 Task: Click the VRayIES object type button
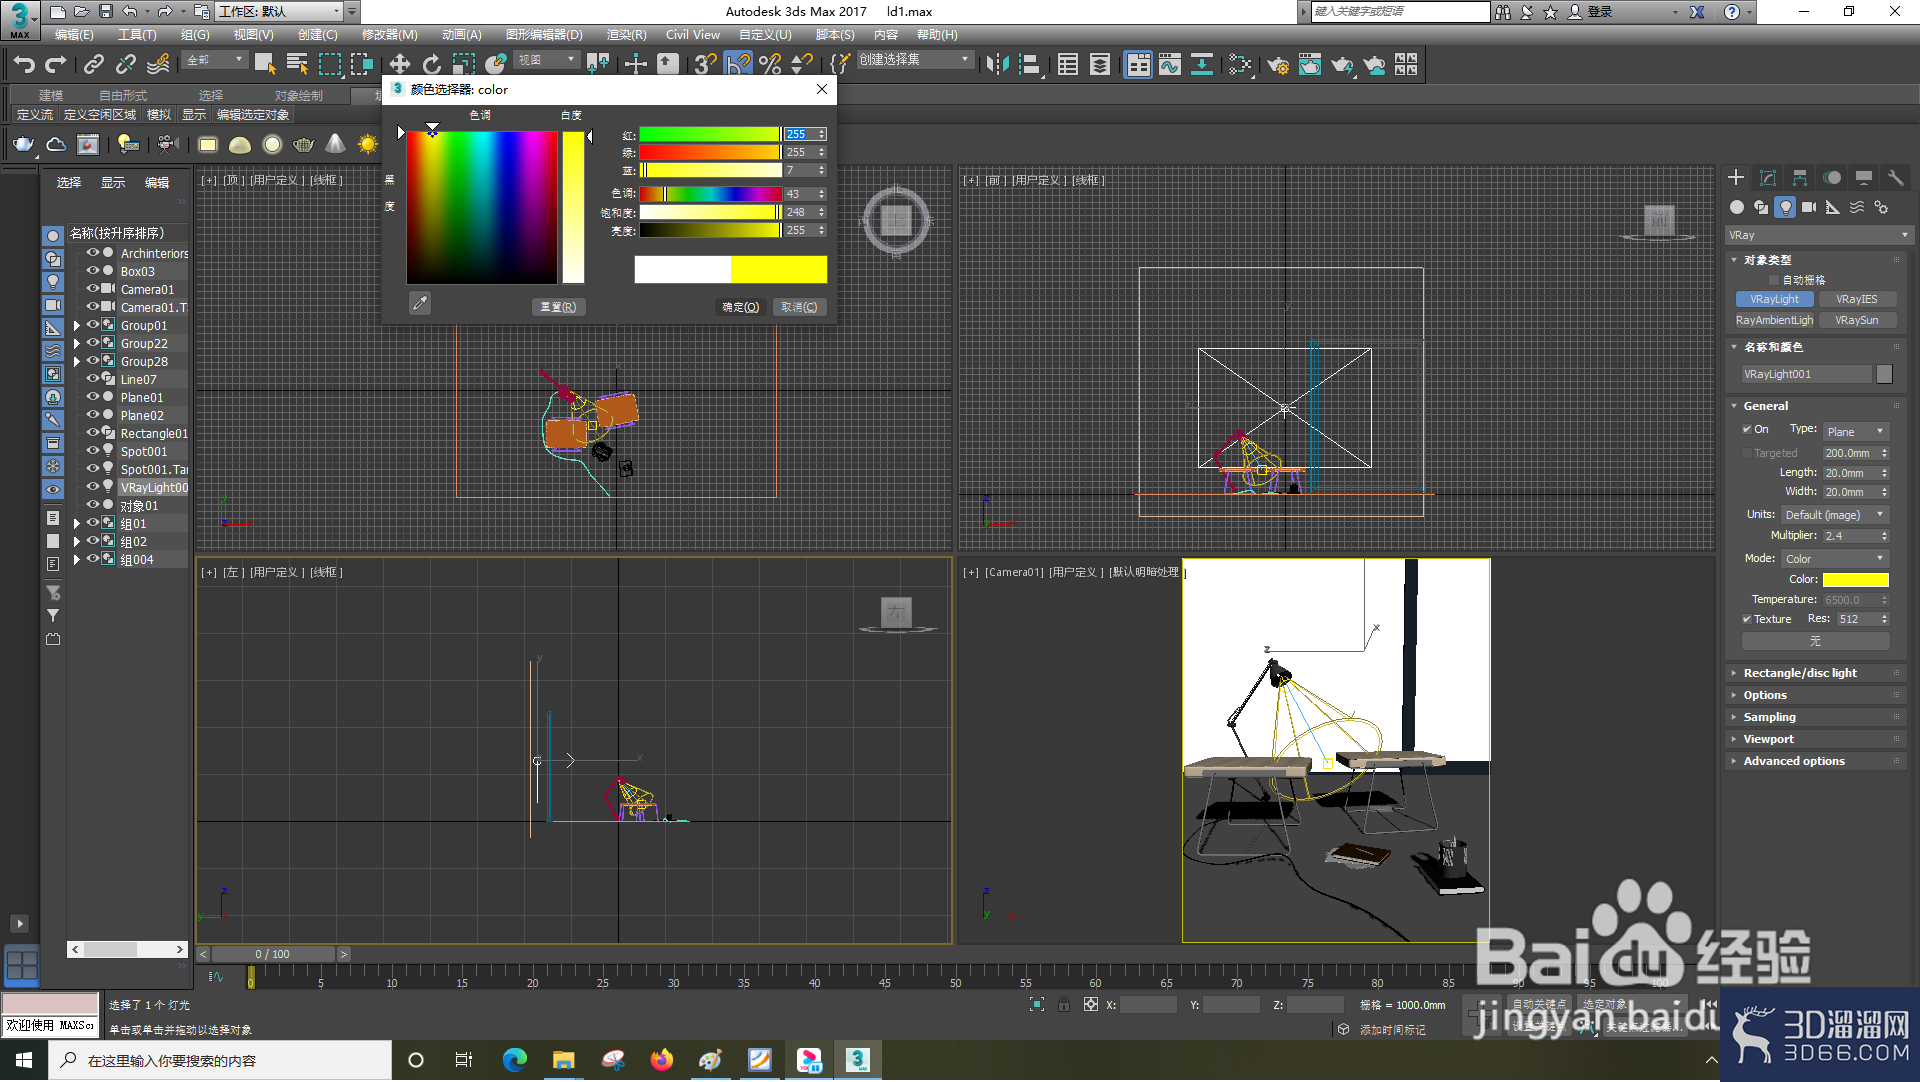point(1857,300)
